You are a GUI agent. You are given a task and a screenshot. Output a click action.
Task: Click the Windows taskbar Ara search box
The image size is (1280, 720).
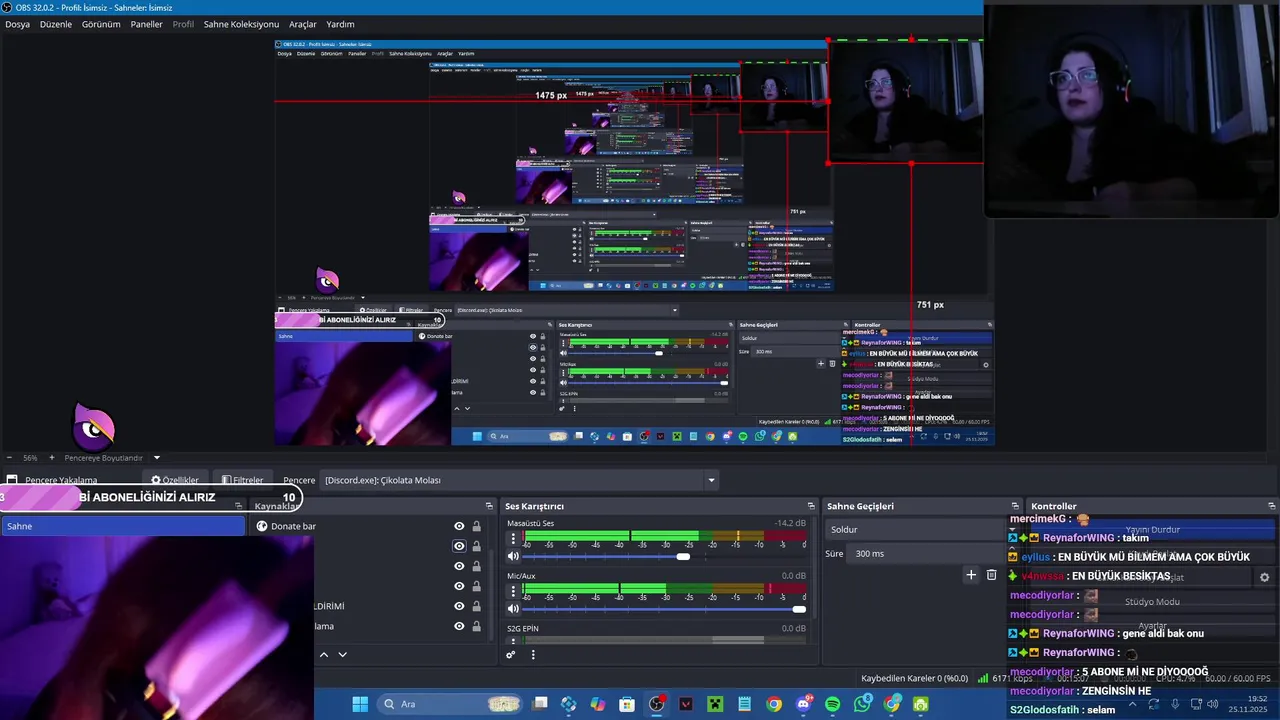pyautogui.click(x=452, y=704)
